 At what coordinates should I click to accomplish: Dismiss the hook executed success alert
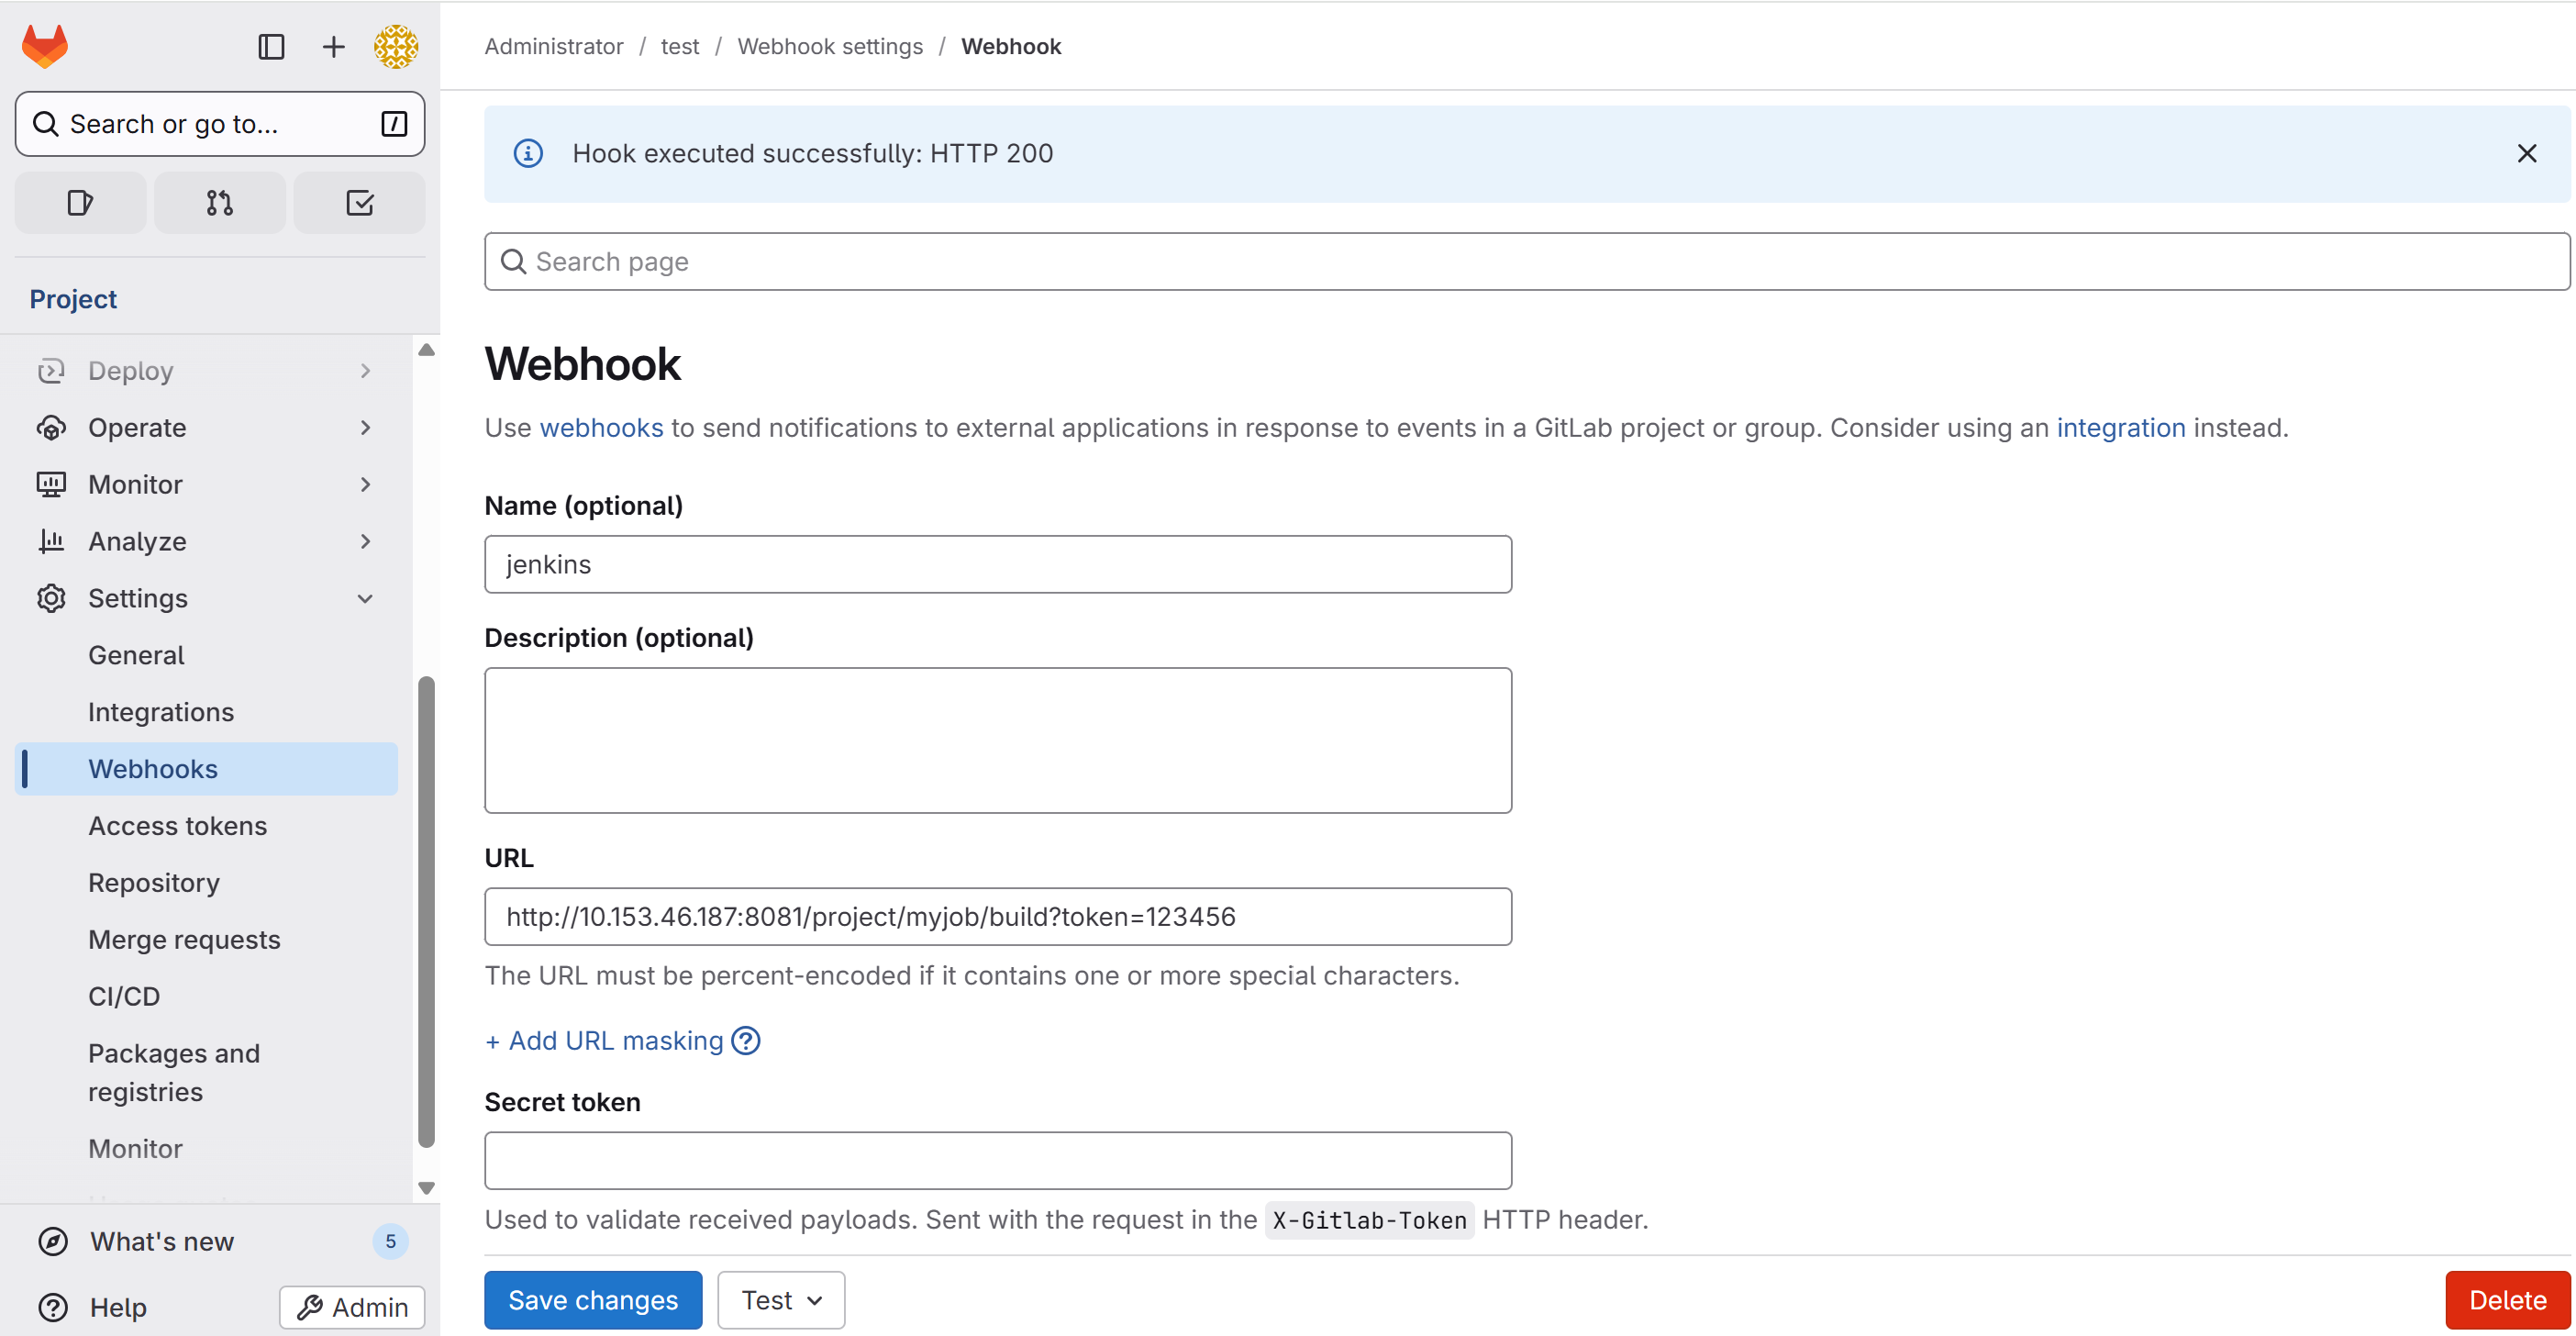2526,153
